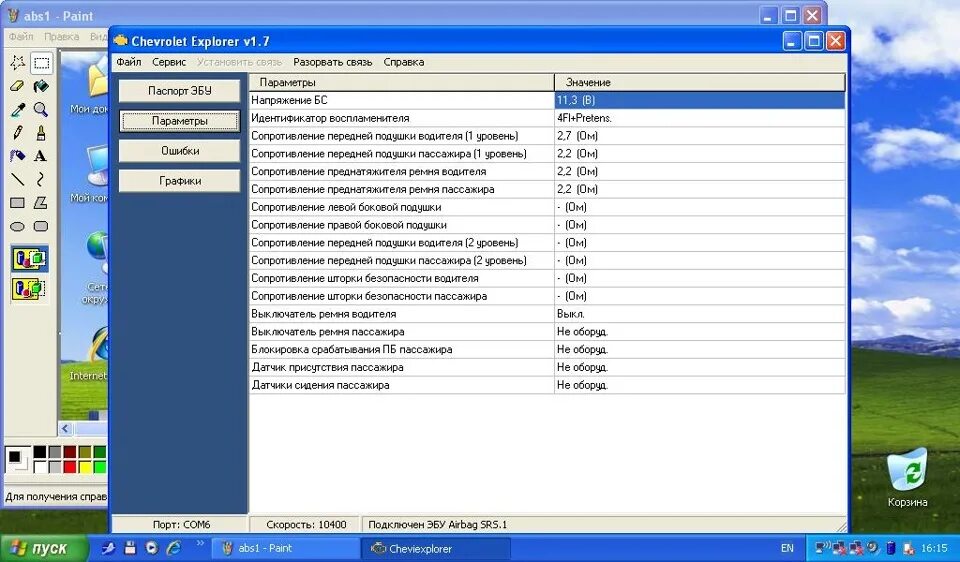Select the Brush tool in Paint
This screenshot has height=562, width=960.
pyautogui.click(x=41, y=133)
